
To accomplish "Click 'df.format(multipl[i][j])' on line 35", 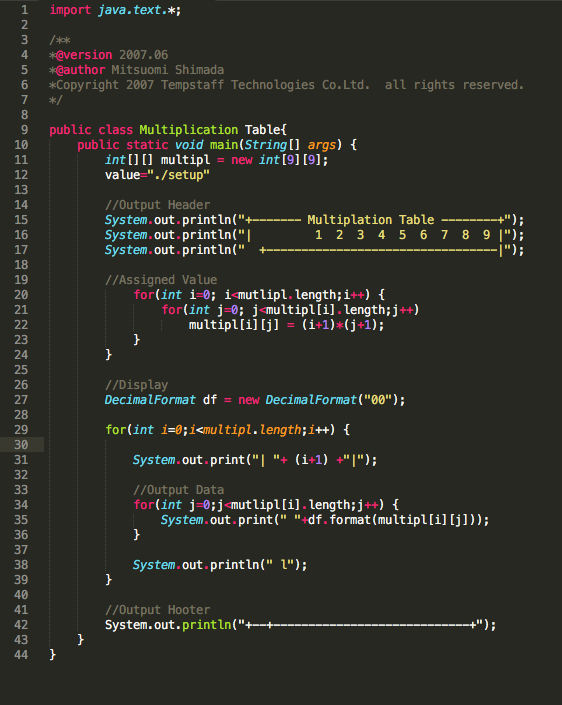I will click(392, 520).
